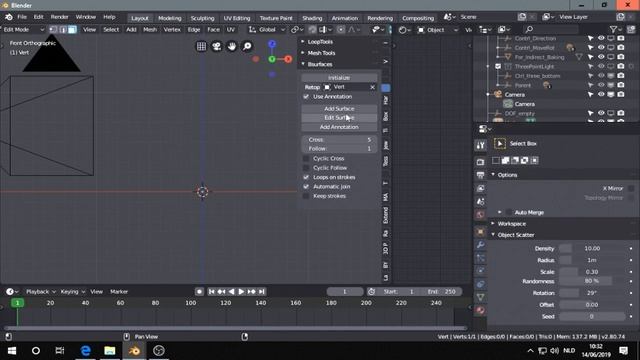Expand the Workspace section
This screenshot has height=360, width=640.
point(493,224)
